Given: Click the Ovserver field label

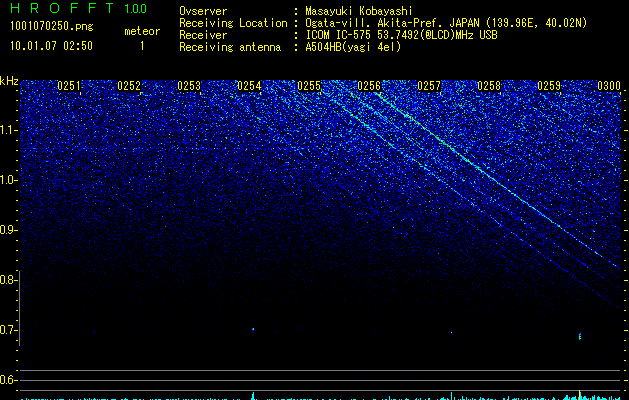Looking at the screenshot, I should coord(203,11).
